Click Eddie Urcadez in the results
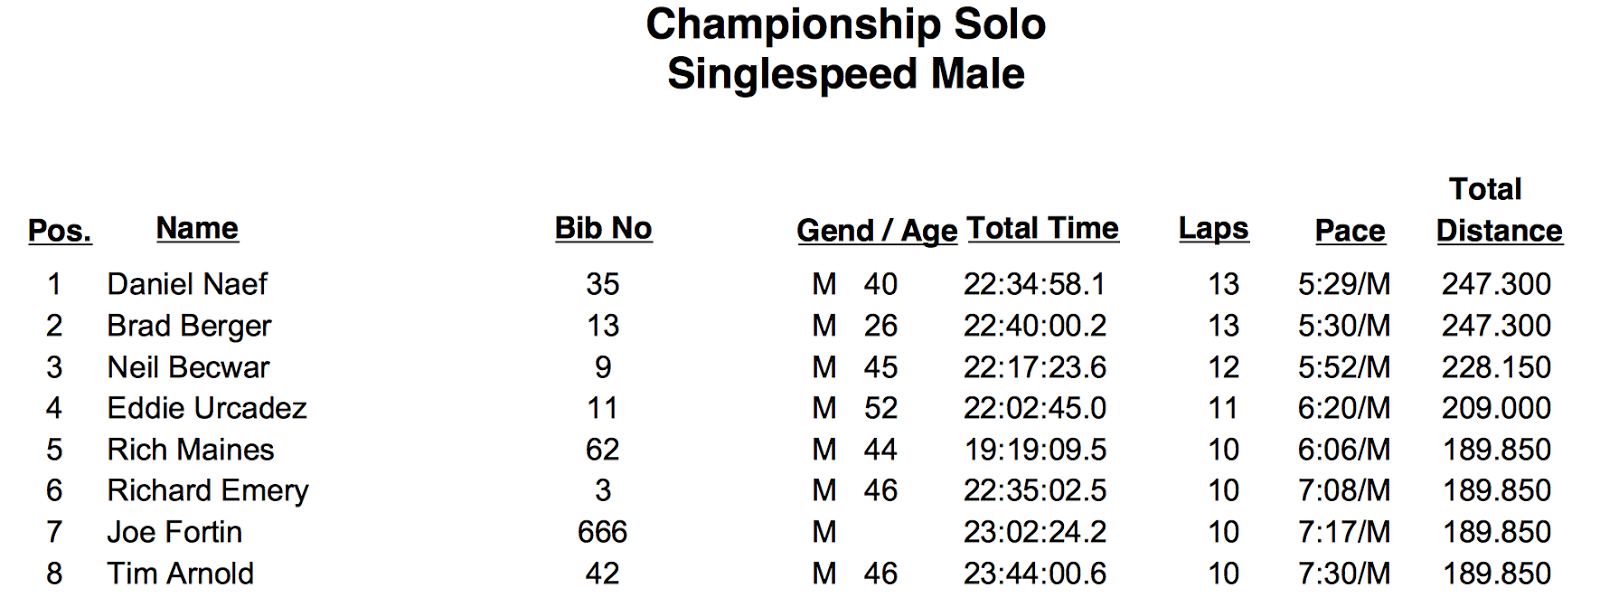The height and width of the screenshot is (598, 1600). (x=207, y=408)
